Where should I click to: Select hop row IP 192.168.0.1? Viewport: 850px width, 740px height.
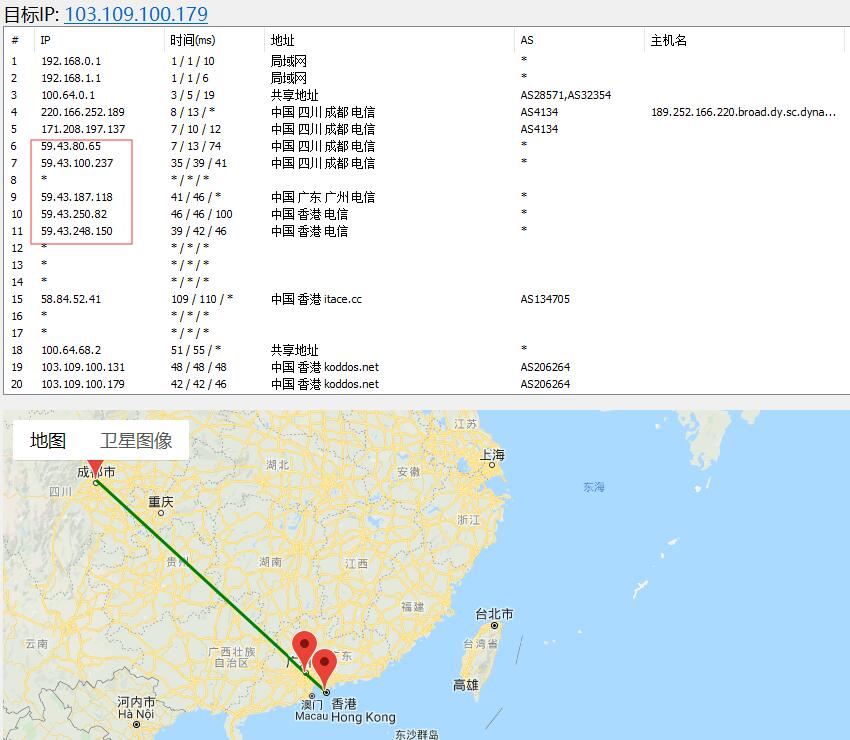71,61
